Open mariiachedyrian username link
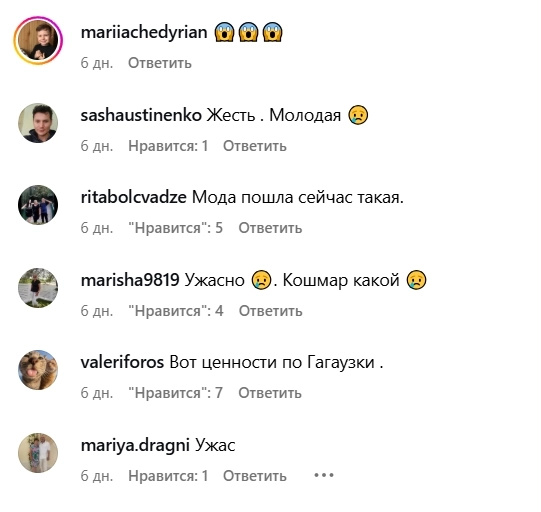Viewport: 541px width, 512px height. (144, 33)
